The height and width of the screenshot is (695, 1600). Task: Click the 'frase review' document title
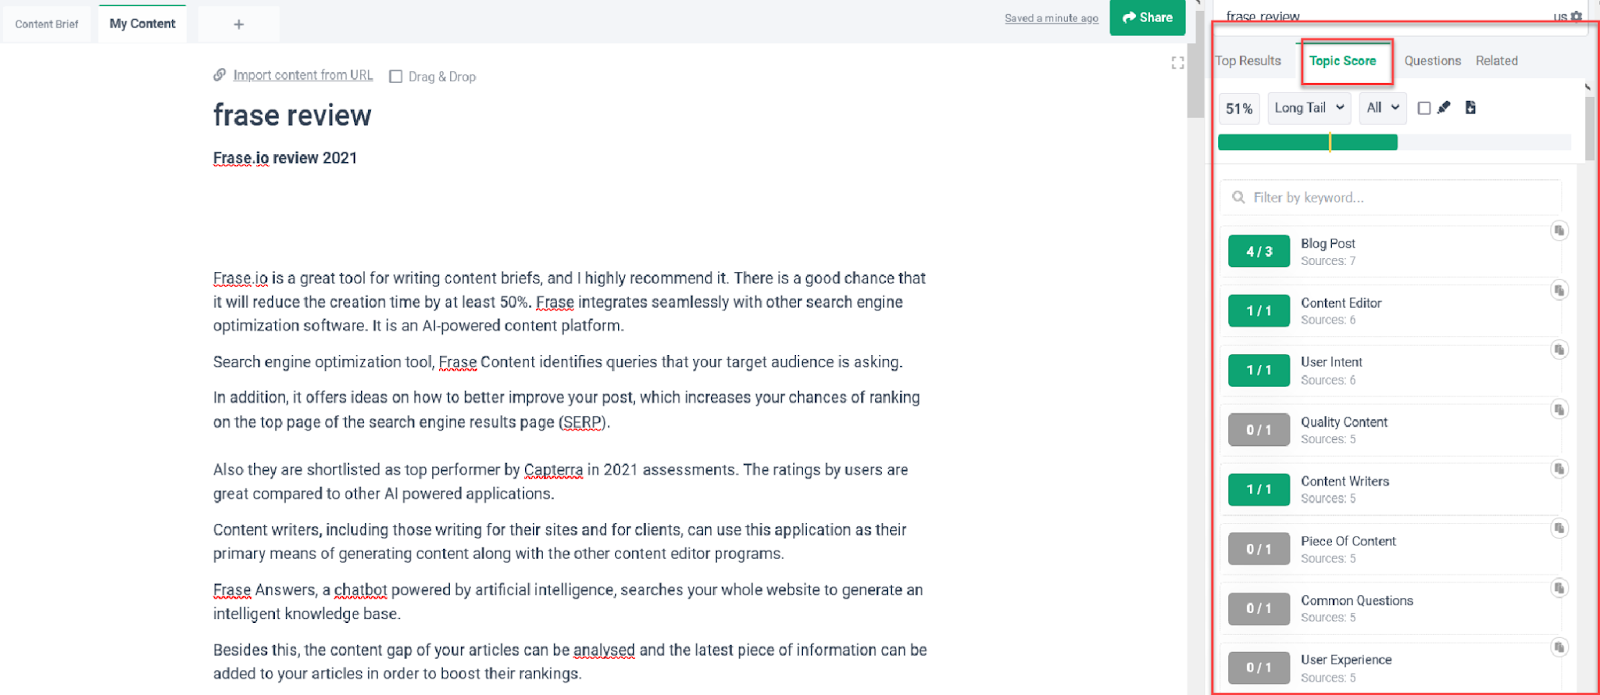[x=292, y=116]
